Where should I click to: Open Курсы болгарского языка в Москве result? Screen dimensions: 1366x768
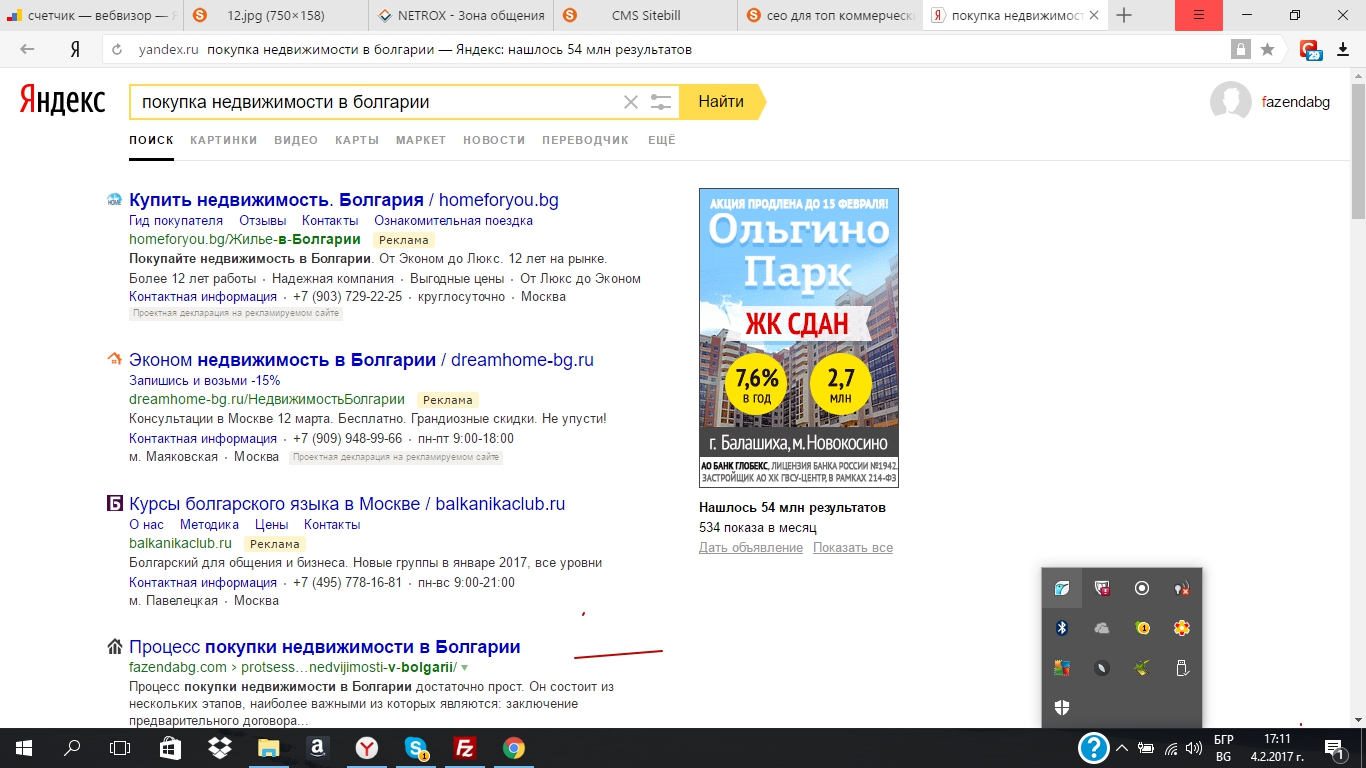pos(347,504)
